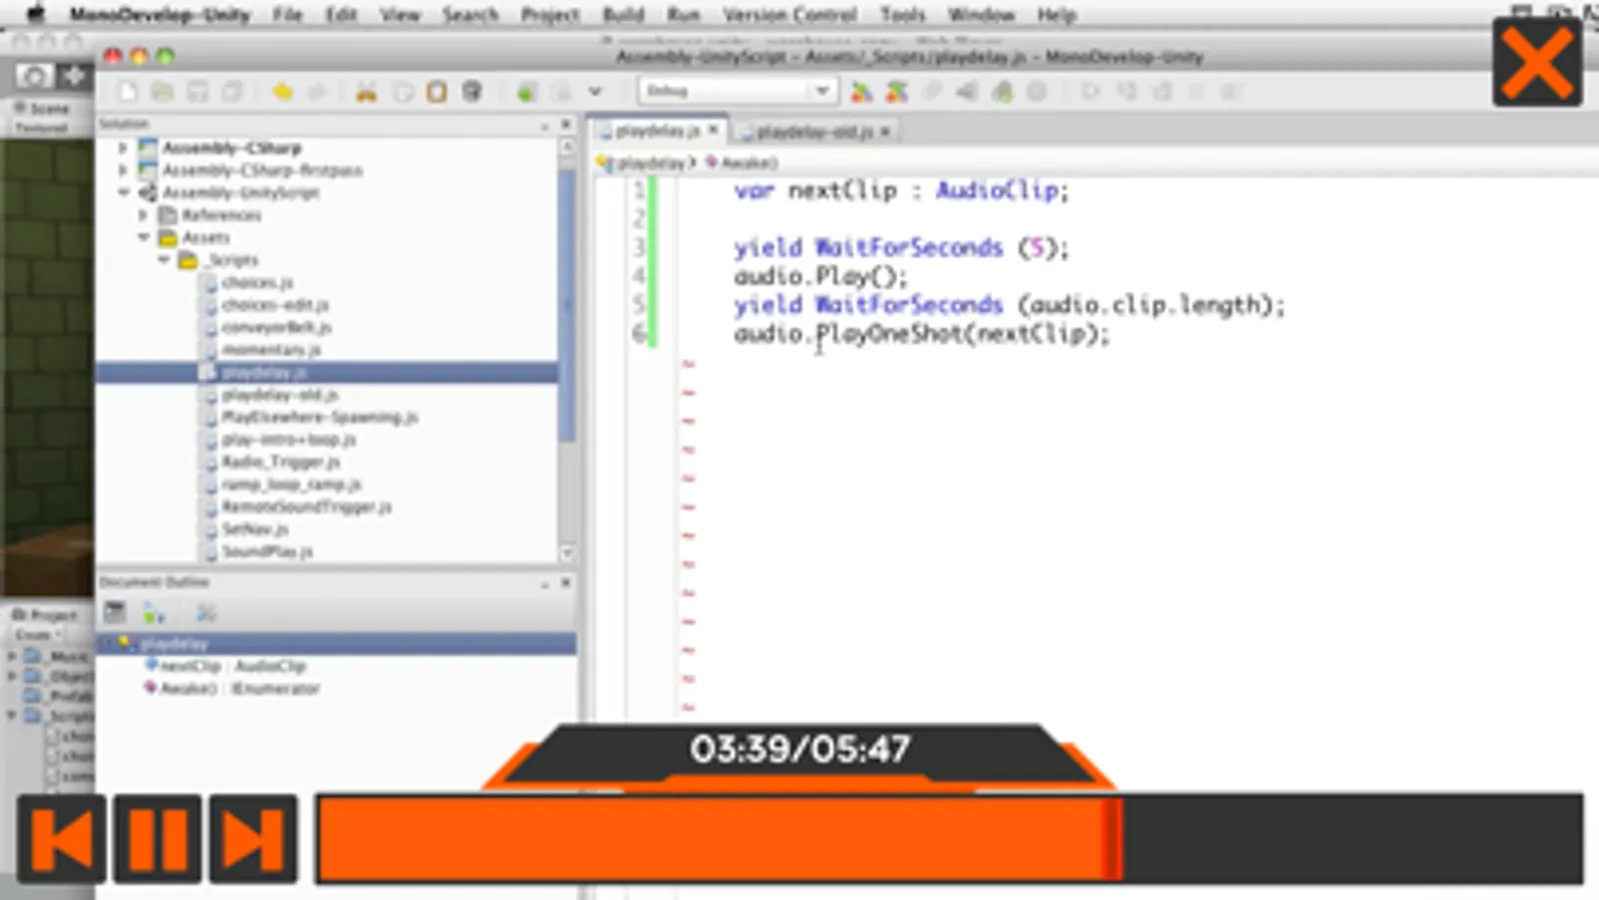Viewport: 1599px width, 900px height.
Task: Click the Undo arrow toolbar icon
Action: point(283,92)
